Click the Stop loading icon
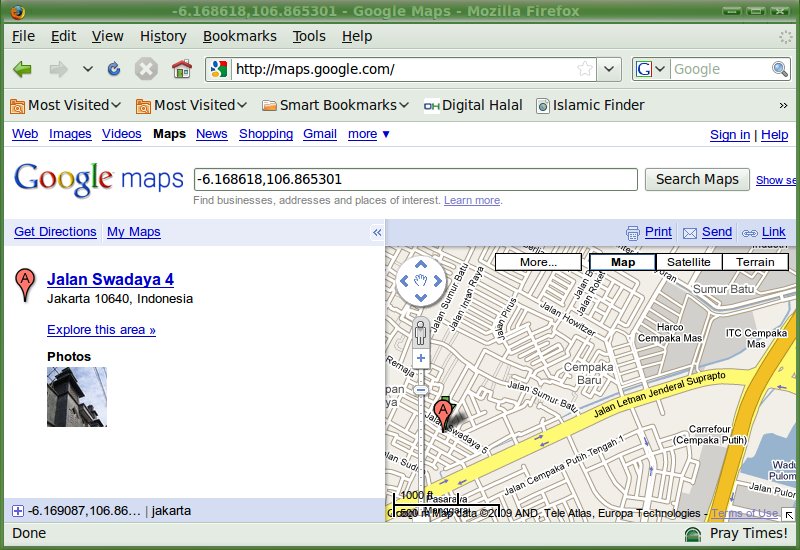This screenshot has width=800, height=550. click(147, 69)
